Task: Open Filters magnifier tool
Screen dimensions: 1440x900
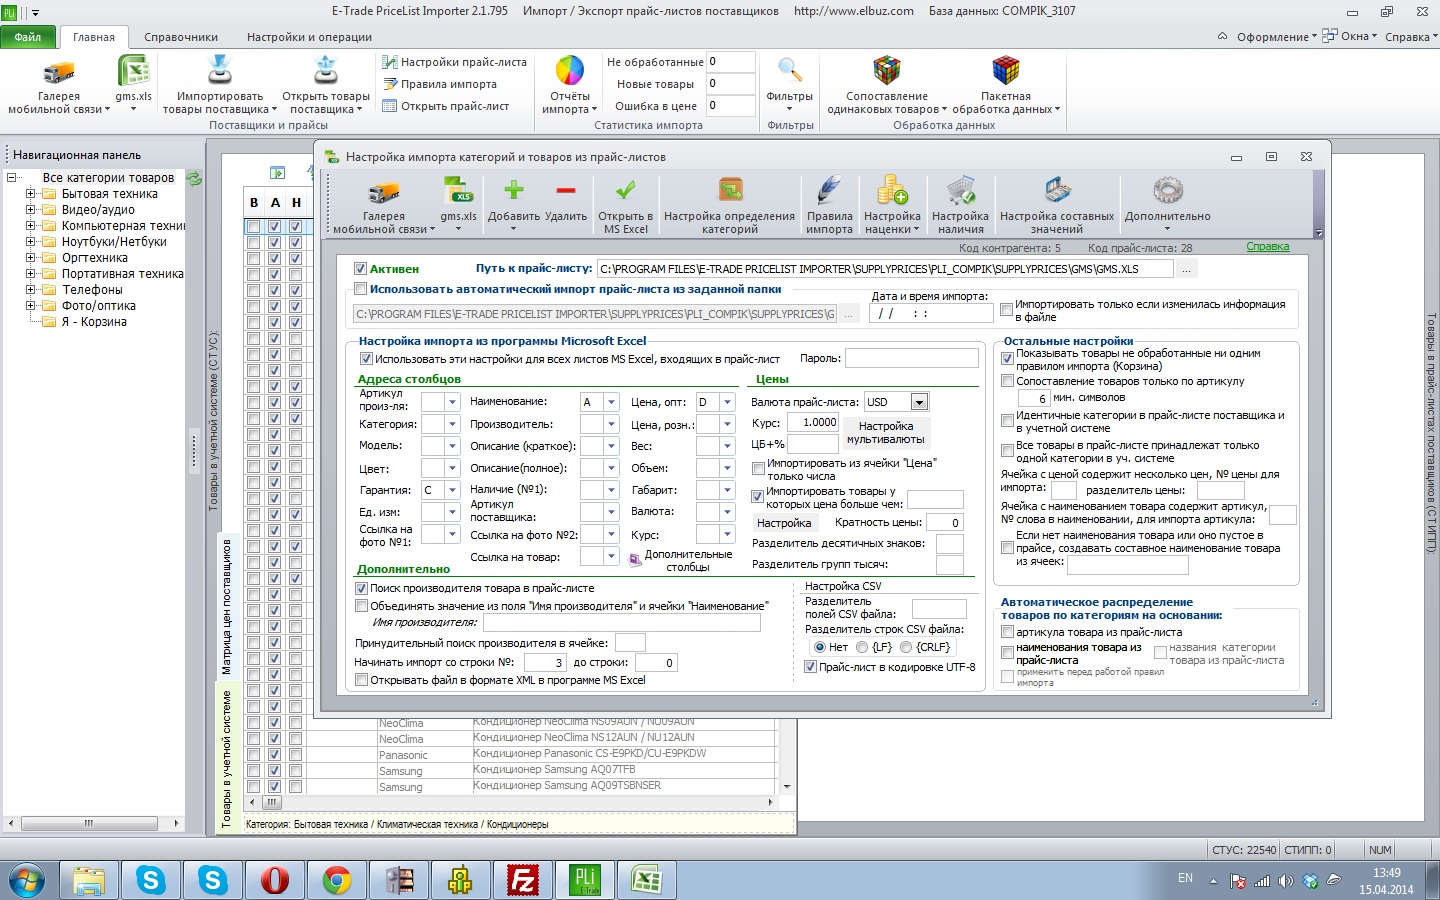Action: click(x=790, y=72)
